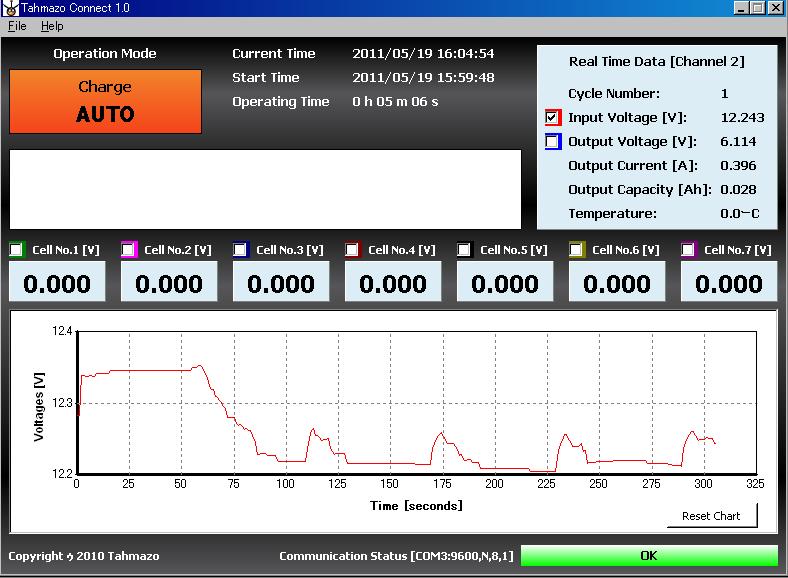The image size is (788, 578).
Task: Click the Cell No.7 voltage readout
Action: [729, 283]
